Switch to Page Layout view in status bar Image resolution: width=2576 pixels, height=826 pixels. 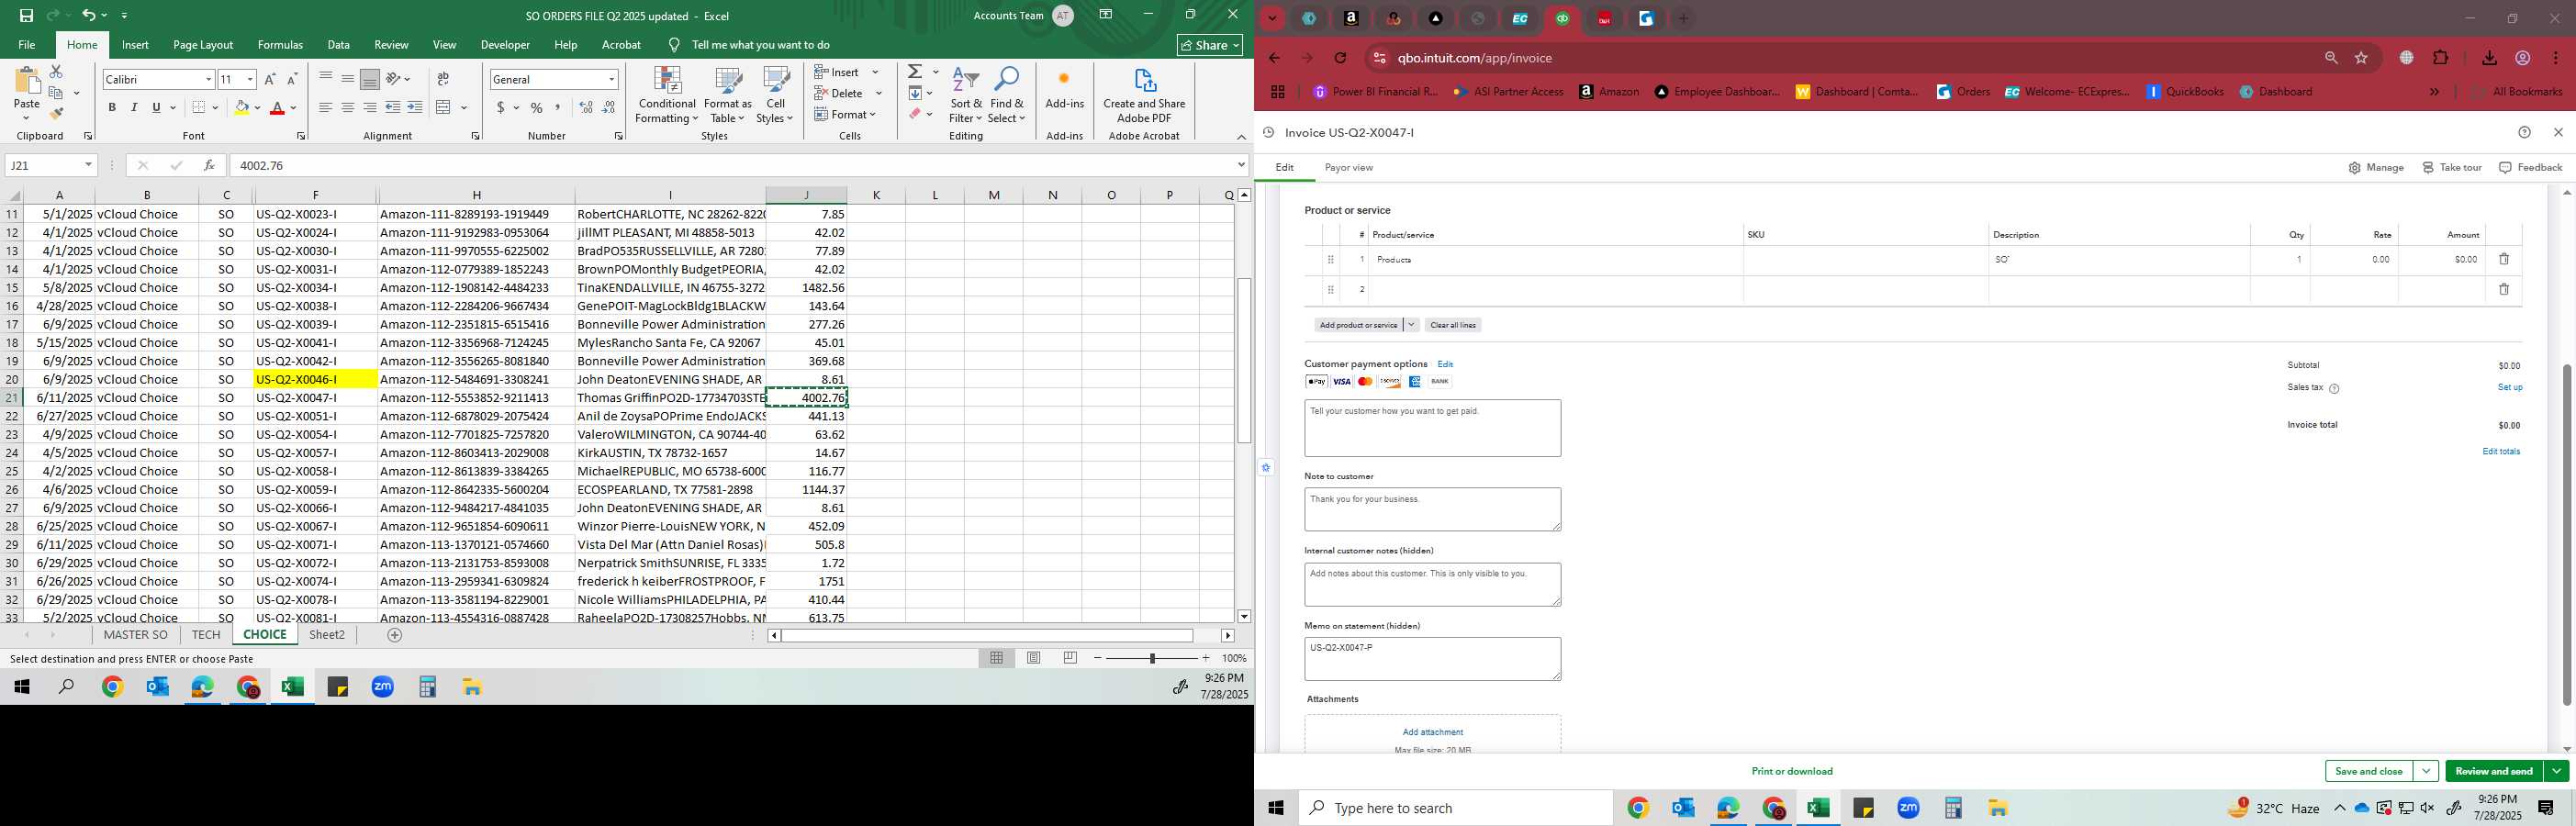click(1034, 658)
